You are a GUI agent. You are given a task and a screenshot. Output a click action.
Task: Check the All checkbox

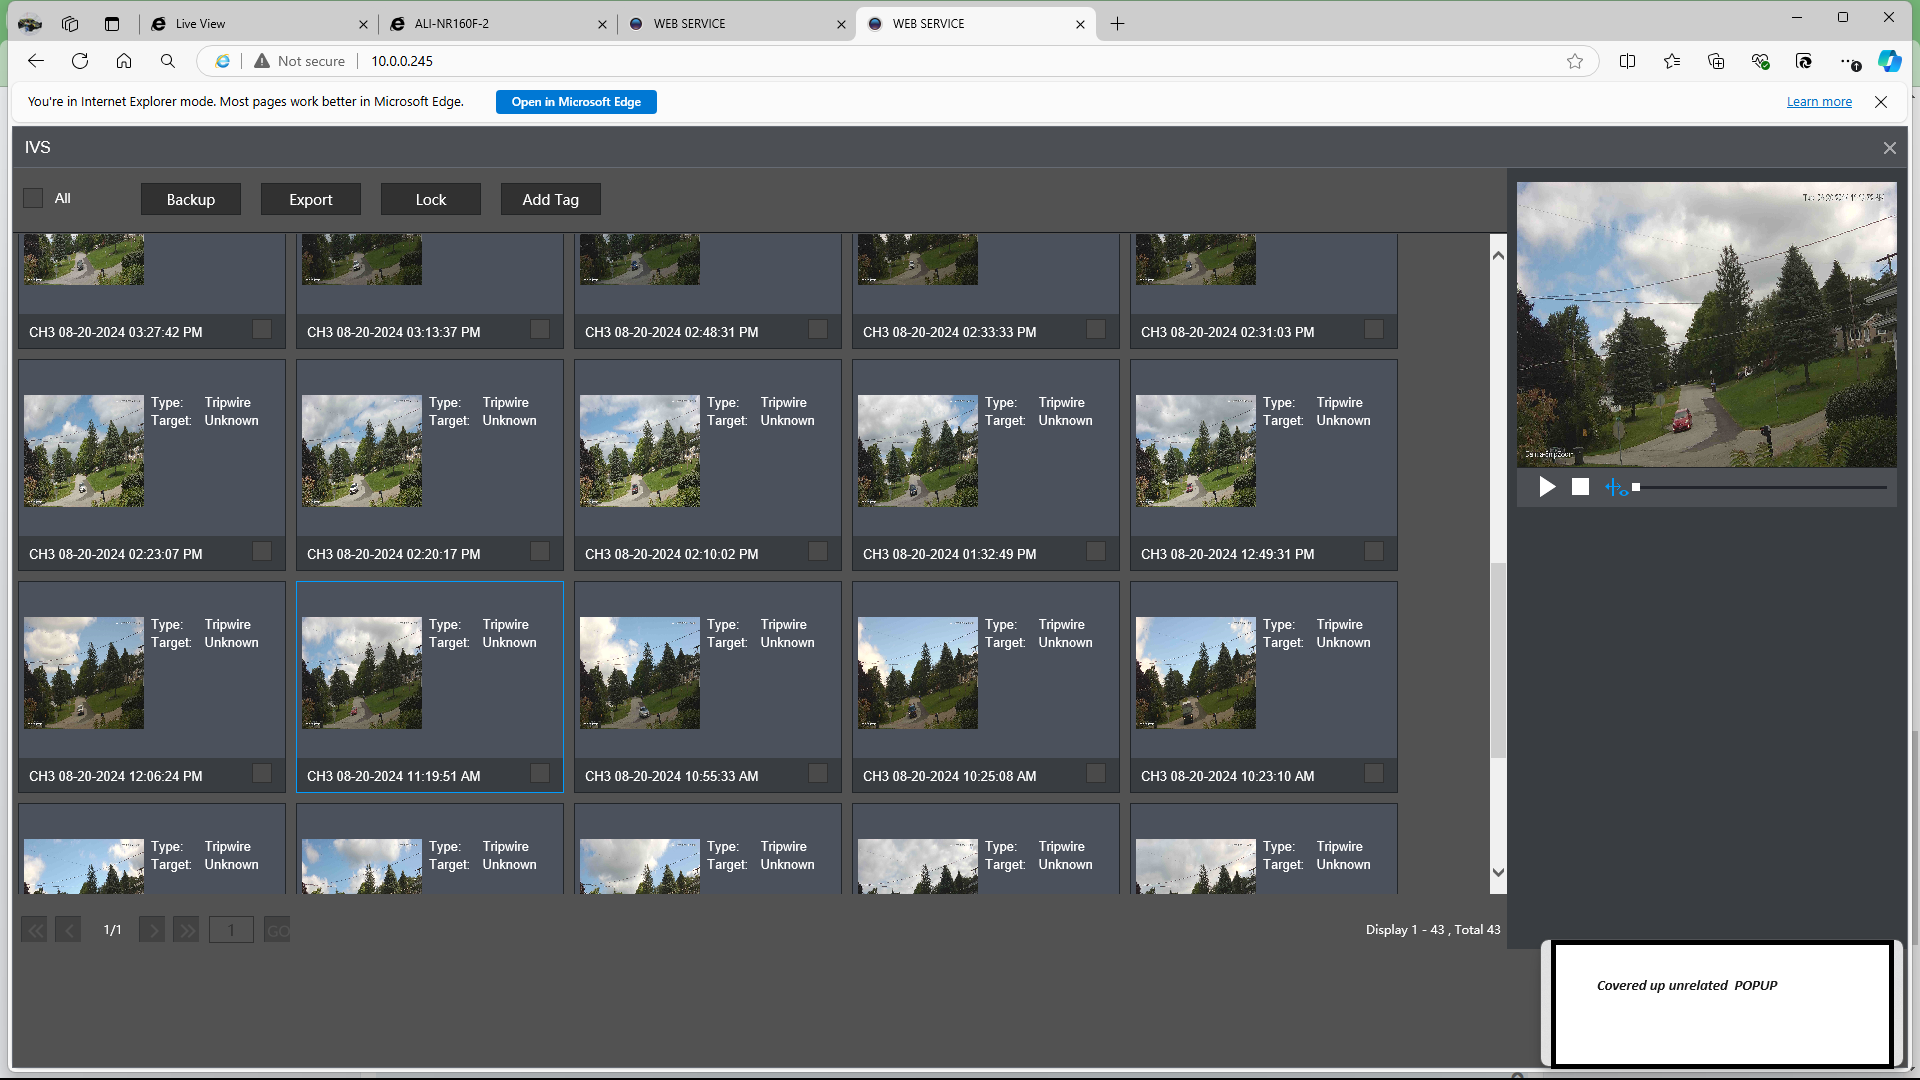click(33, 198)
